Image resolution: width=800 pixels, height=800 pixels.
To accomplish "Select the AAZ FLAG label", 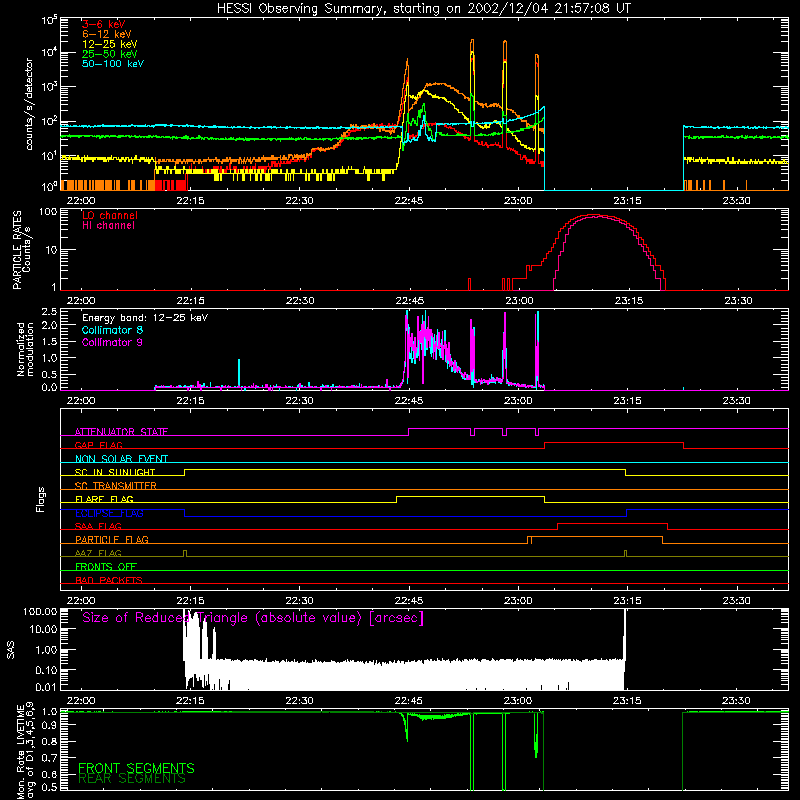I will pos(98,554).
